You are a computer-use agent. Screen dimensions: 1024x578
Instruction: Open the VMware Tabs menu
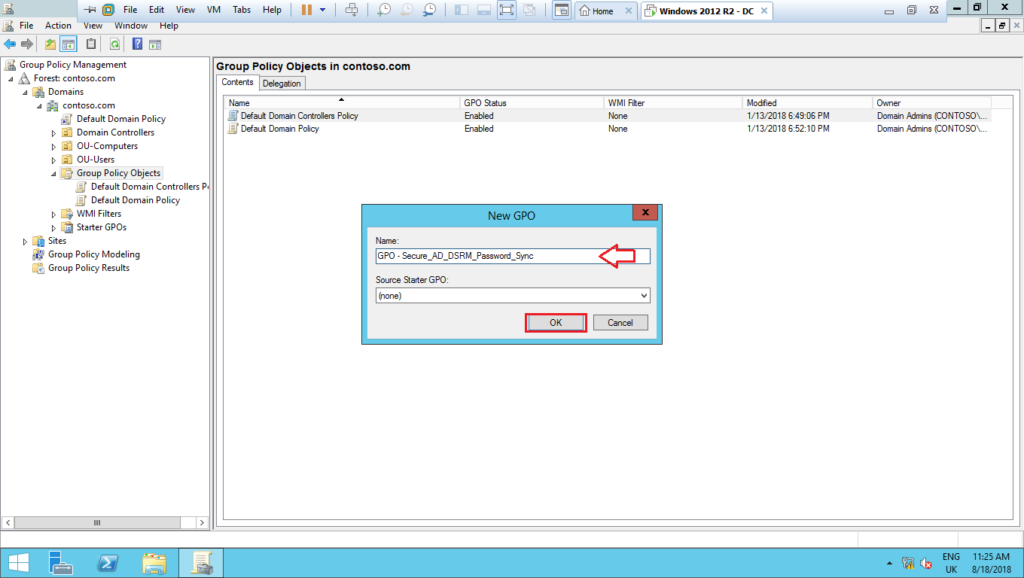coord(242,10)
